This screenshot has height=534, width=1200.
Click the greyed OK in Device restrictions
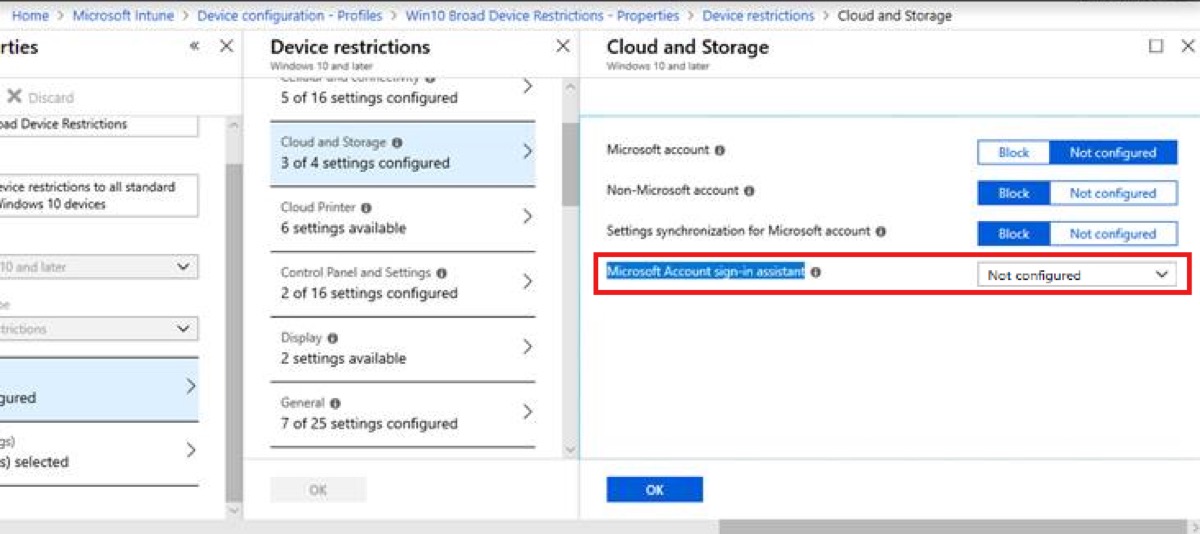(318, 489)
